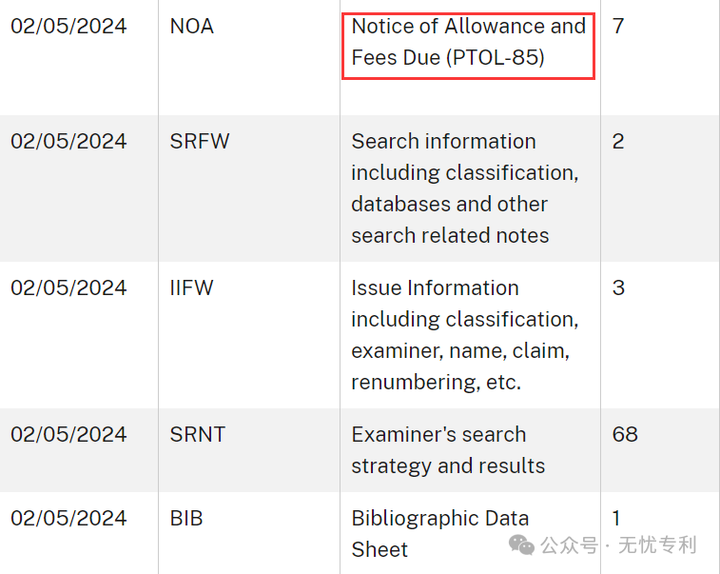The width and height of the screenshot is (720, 574).
Task: Click the page count 1 for BIB
Action: click(616, 518)
